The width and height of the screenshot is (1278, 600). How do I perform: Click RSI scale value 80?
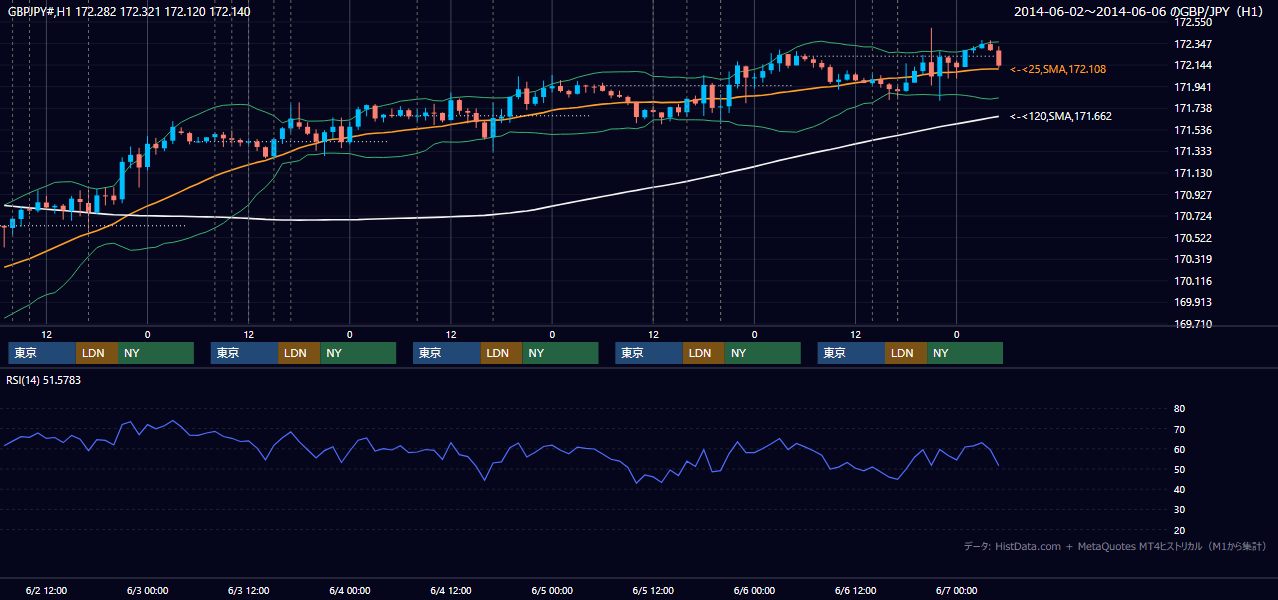point(1179,409)
